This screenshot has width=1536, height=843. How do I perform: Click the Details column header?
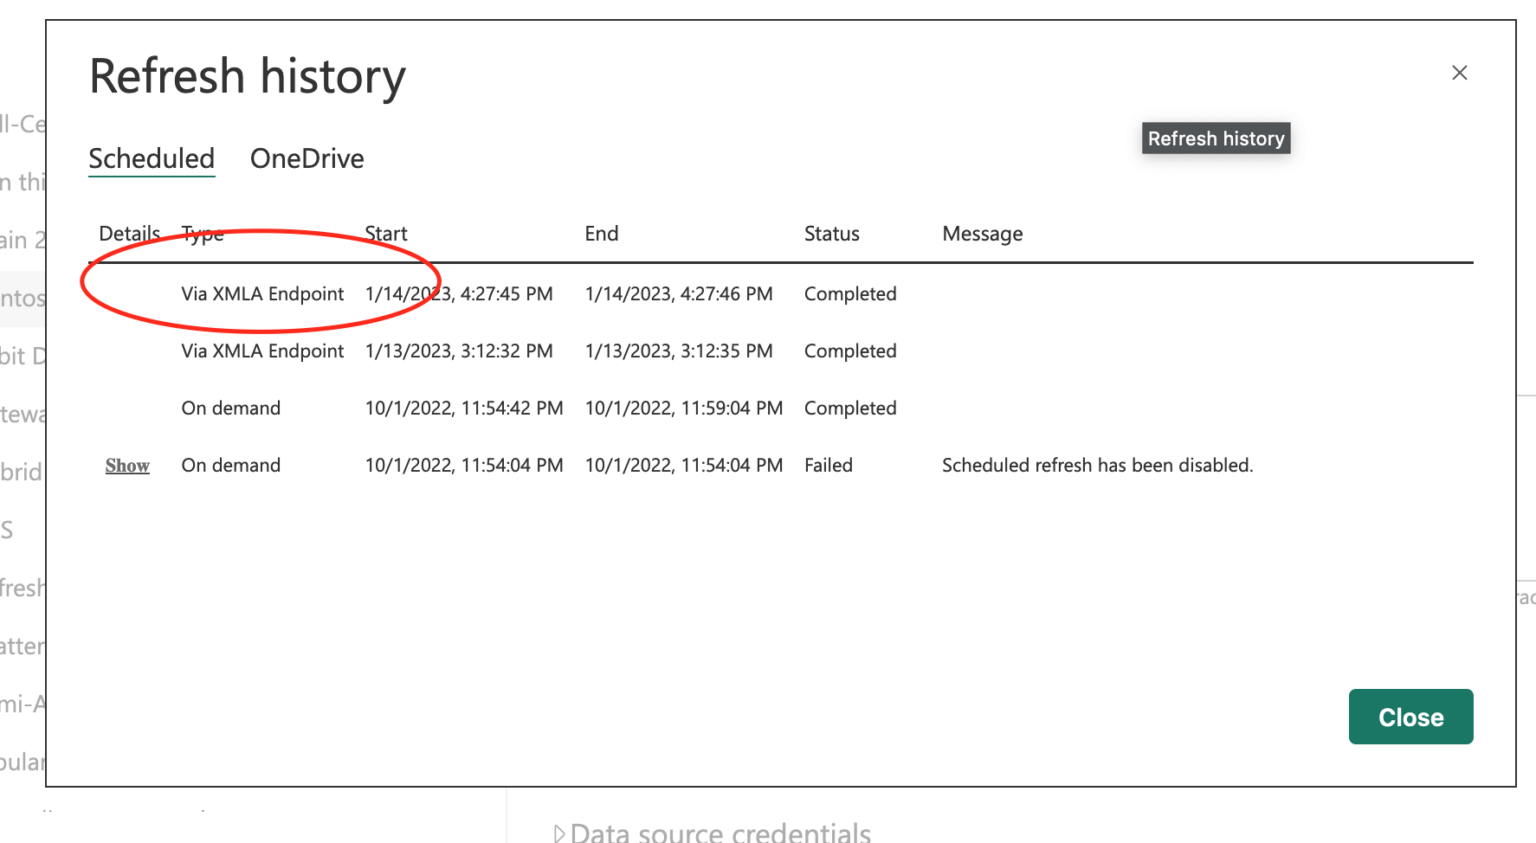(129, 233)
